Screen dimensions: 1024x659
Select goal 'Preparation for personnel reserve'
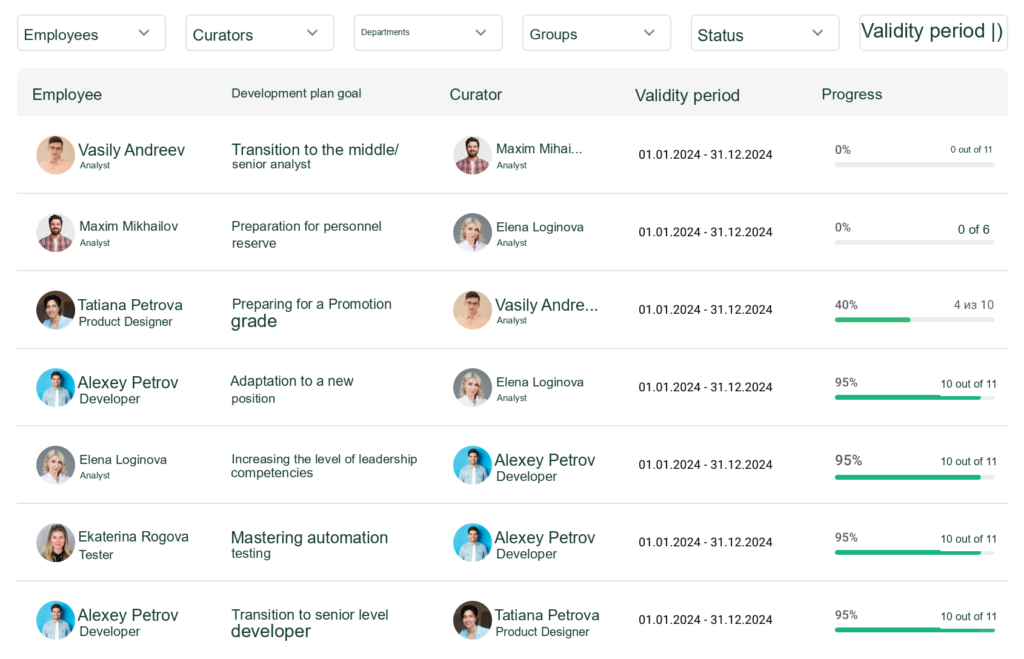[306, 234]
